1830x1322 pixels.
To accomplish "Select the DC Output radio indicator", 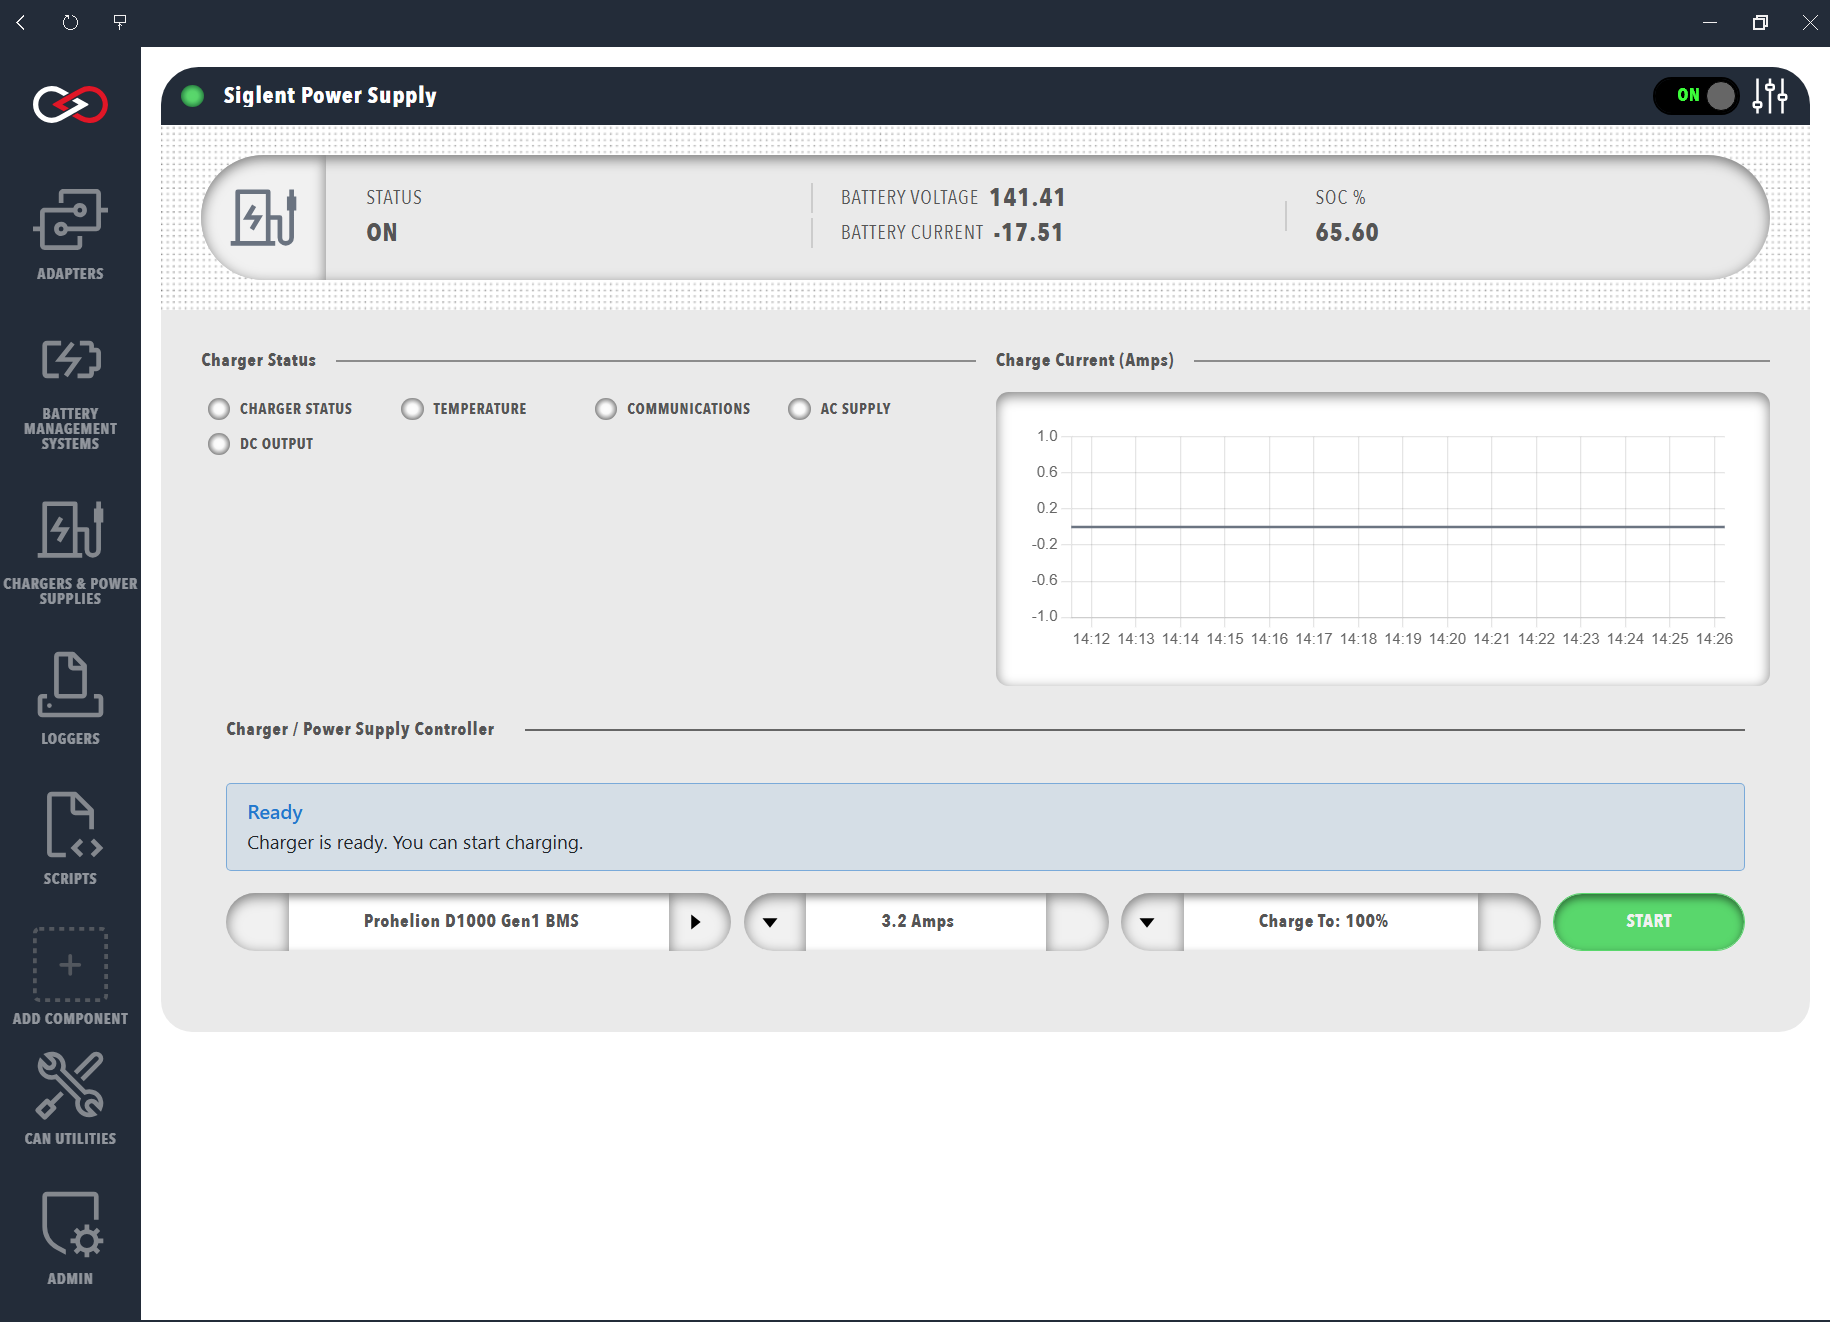I will coord(219,444).
